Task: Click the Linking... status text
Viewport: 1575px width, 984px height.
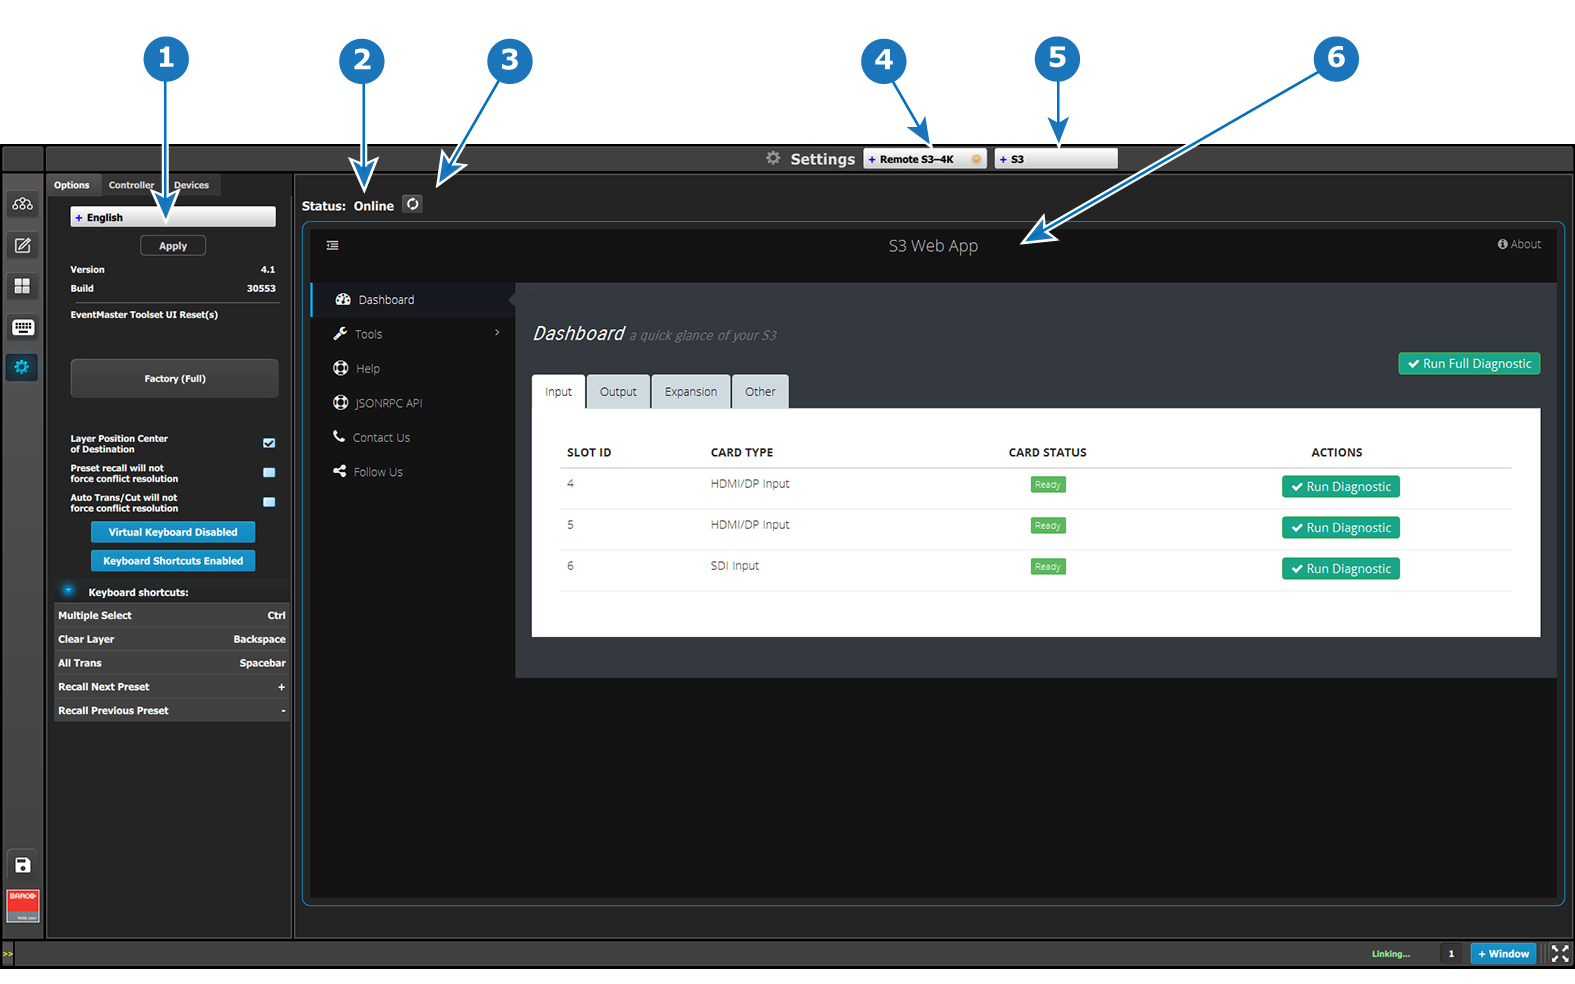Action: click(x=1391, y=954)
